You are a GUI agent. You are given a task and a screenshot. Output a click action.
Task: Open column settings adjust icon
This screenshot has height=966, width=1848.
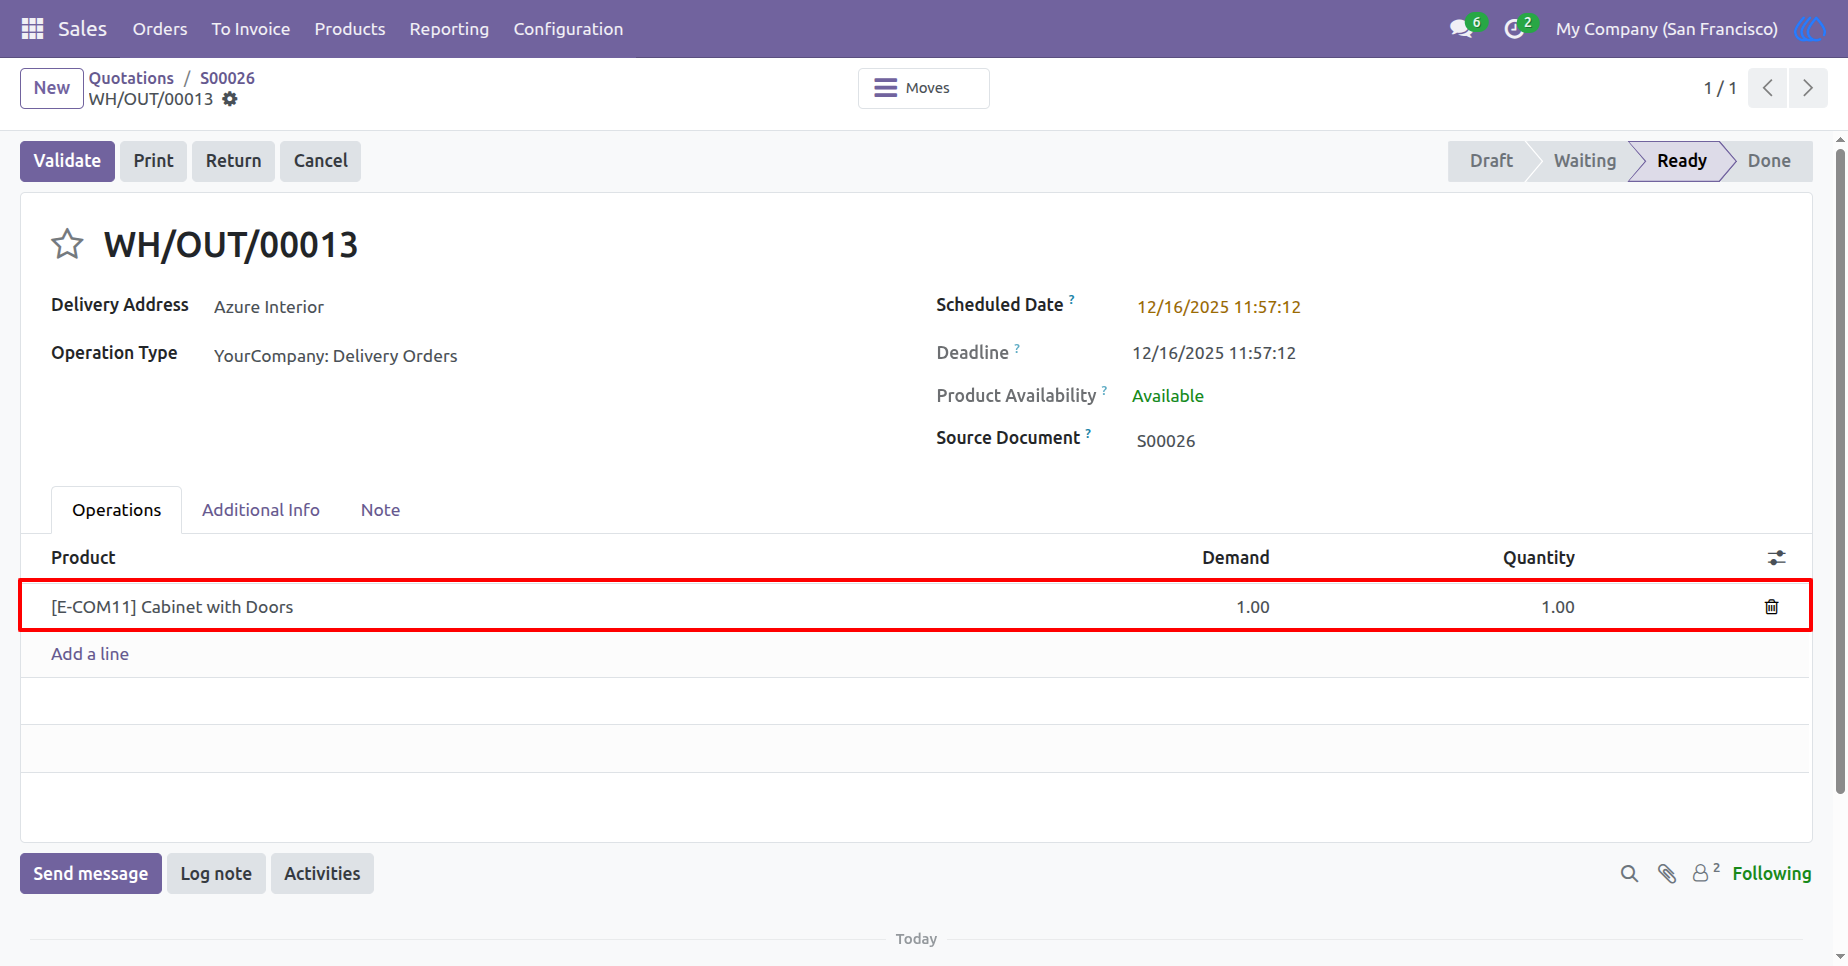pyautogui.click(x=1776, y=558)
